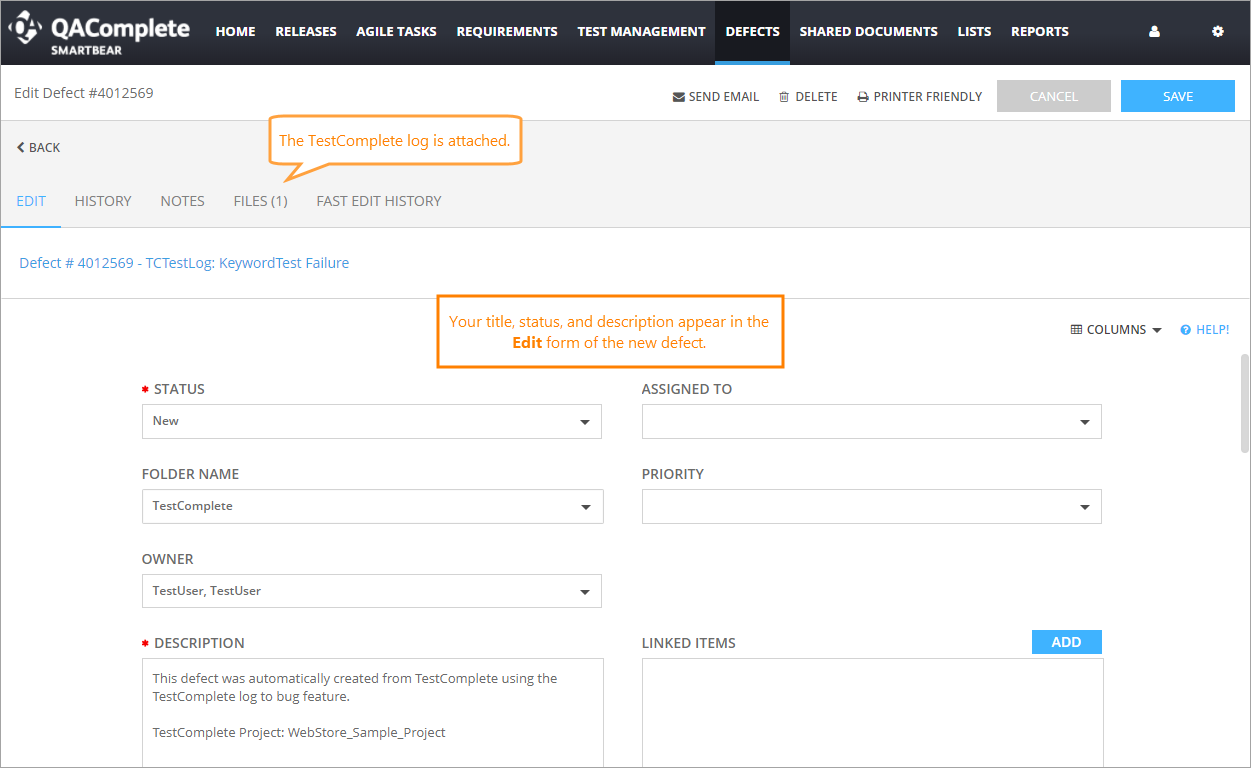
Task: Open the Columns chooser menu
Action: click(1115, 330)
